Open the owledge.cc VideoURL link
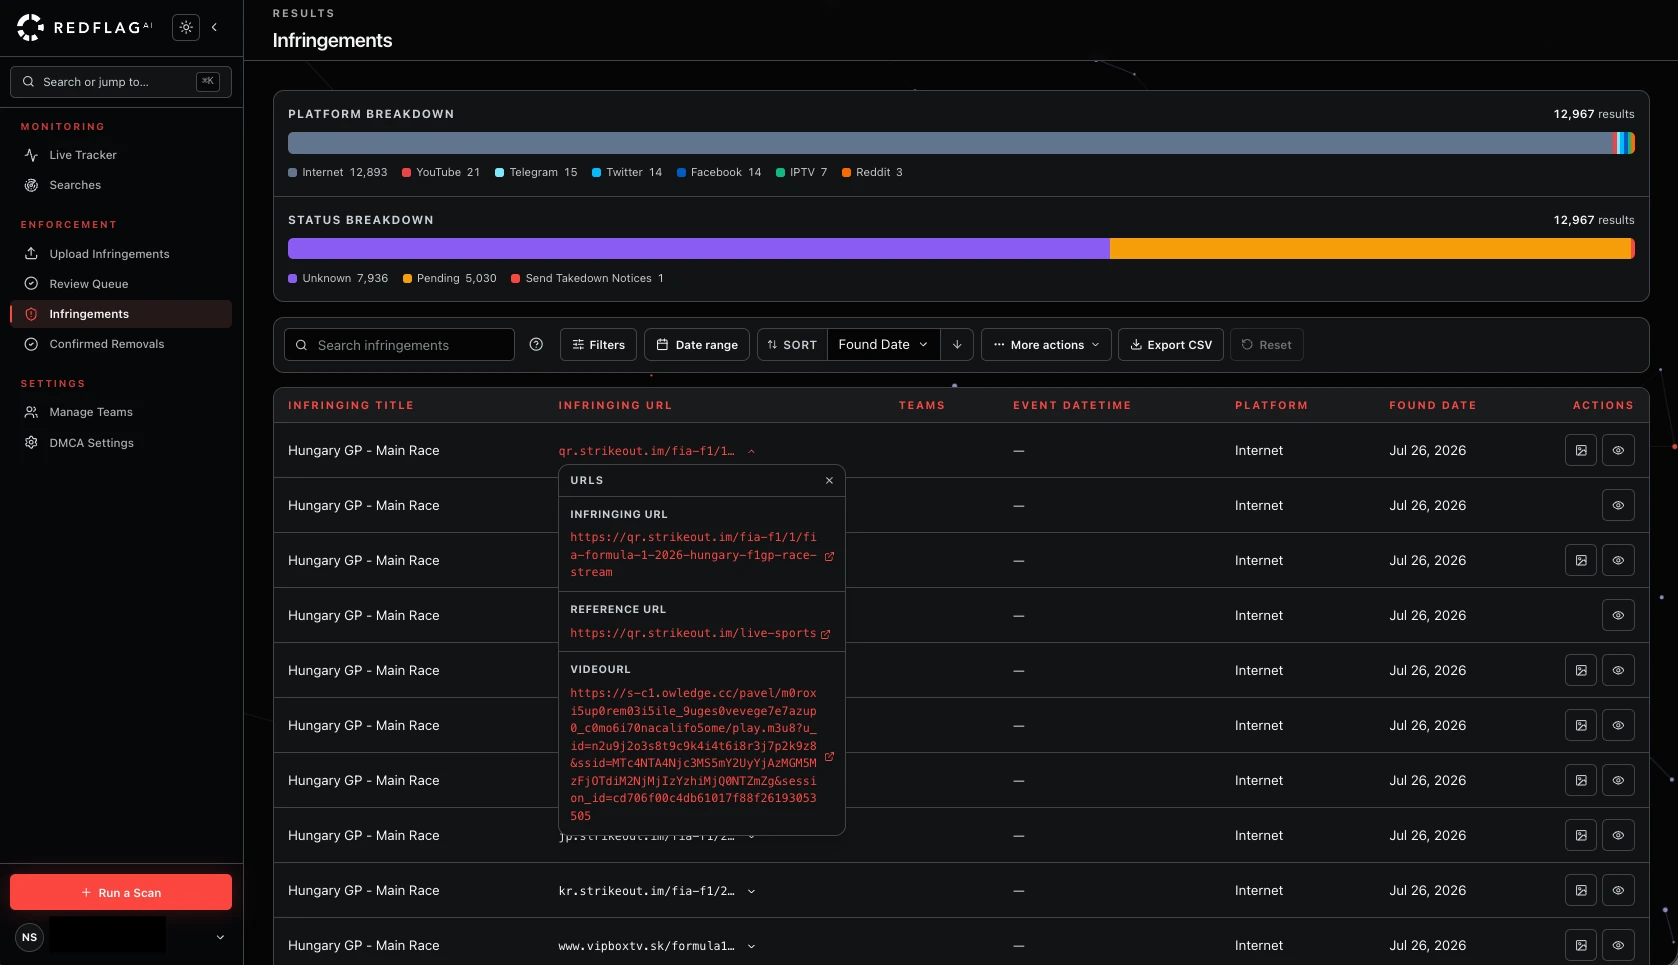The image size is (1678, 965). point(693,755)
